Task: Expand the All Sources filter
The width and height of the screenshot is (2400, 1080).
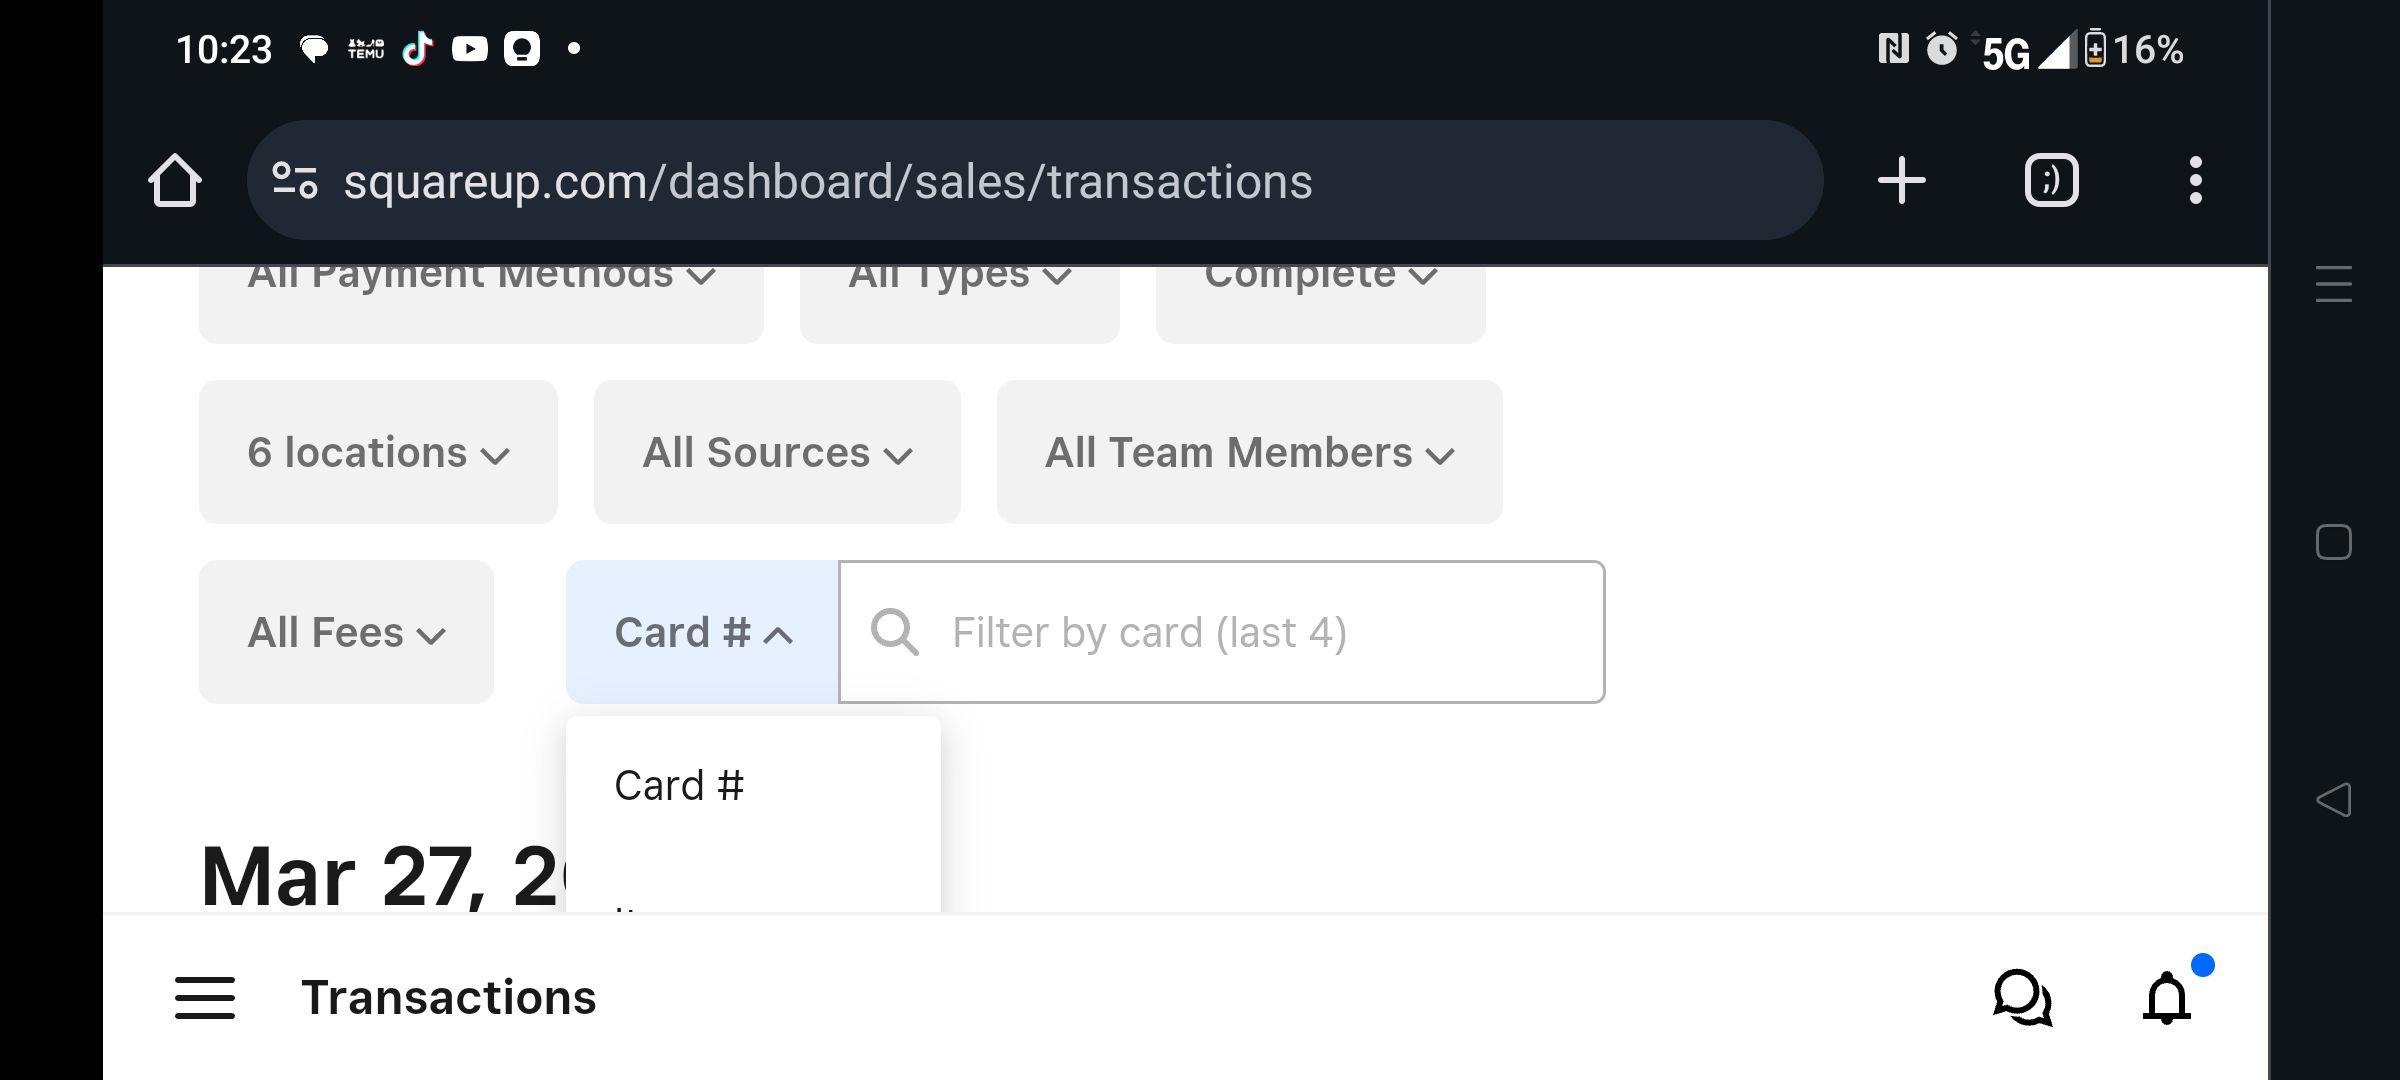Action: click(776, 452)
